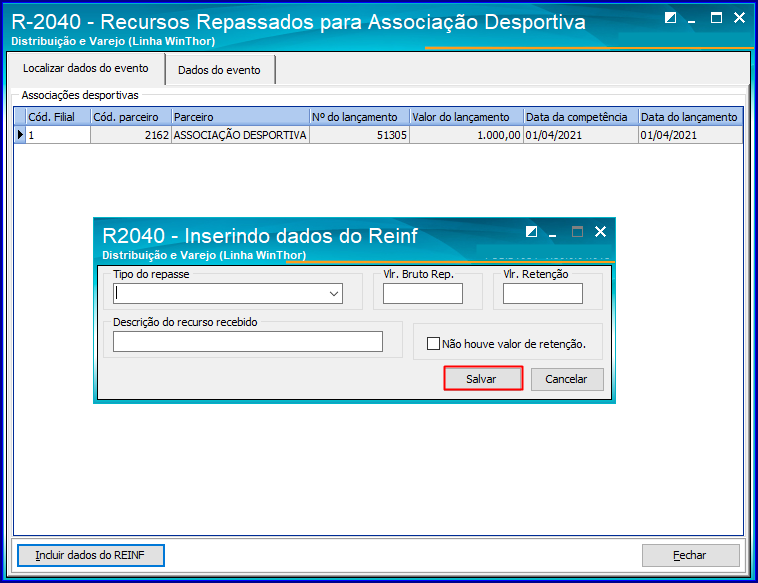
Task: Check Não houve valor de retenção
Action: pos(433,344)
